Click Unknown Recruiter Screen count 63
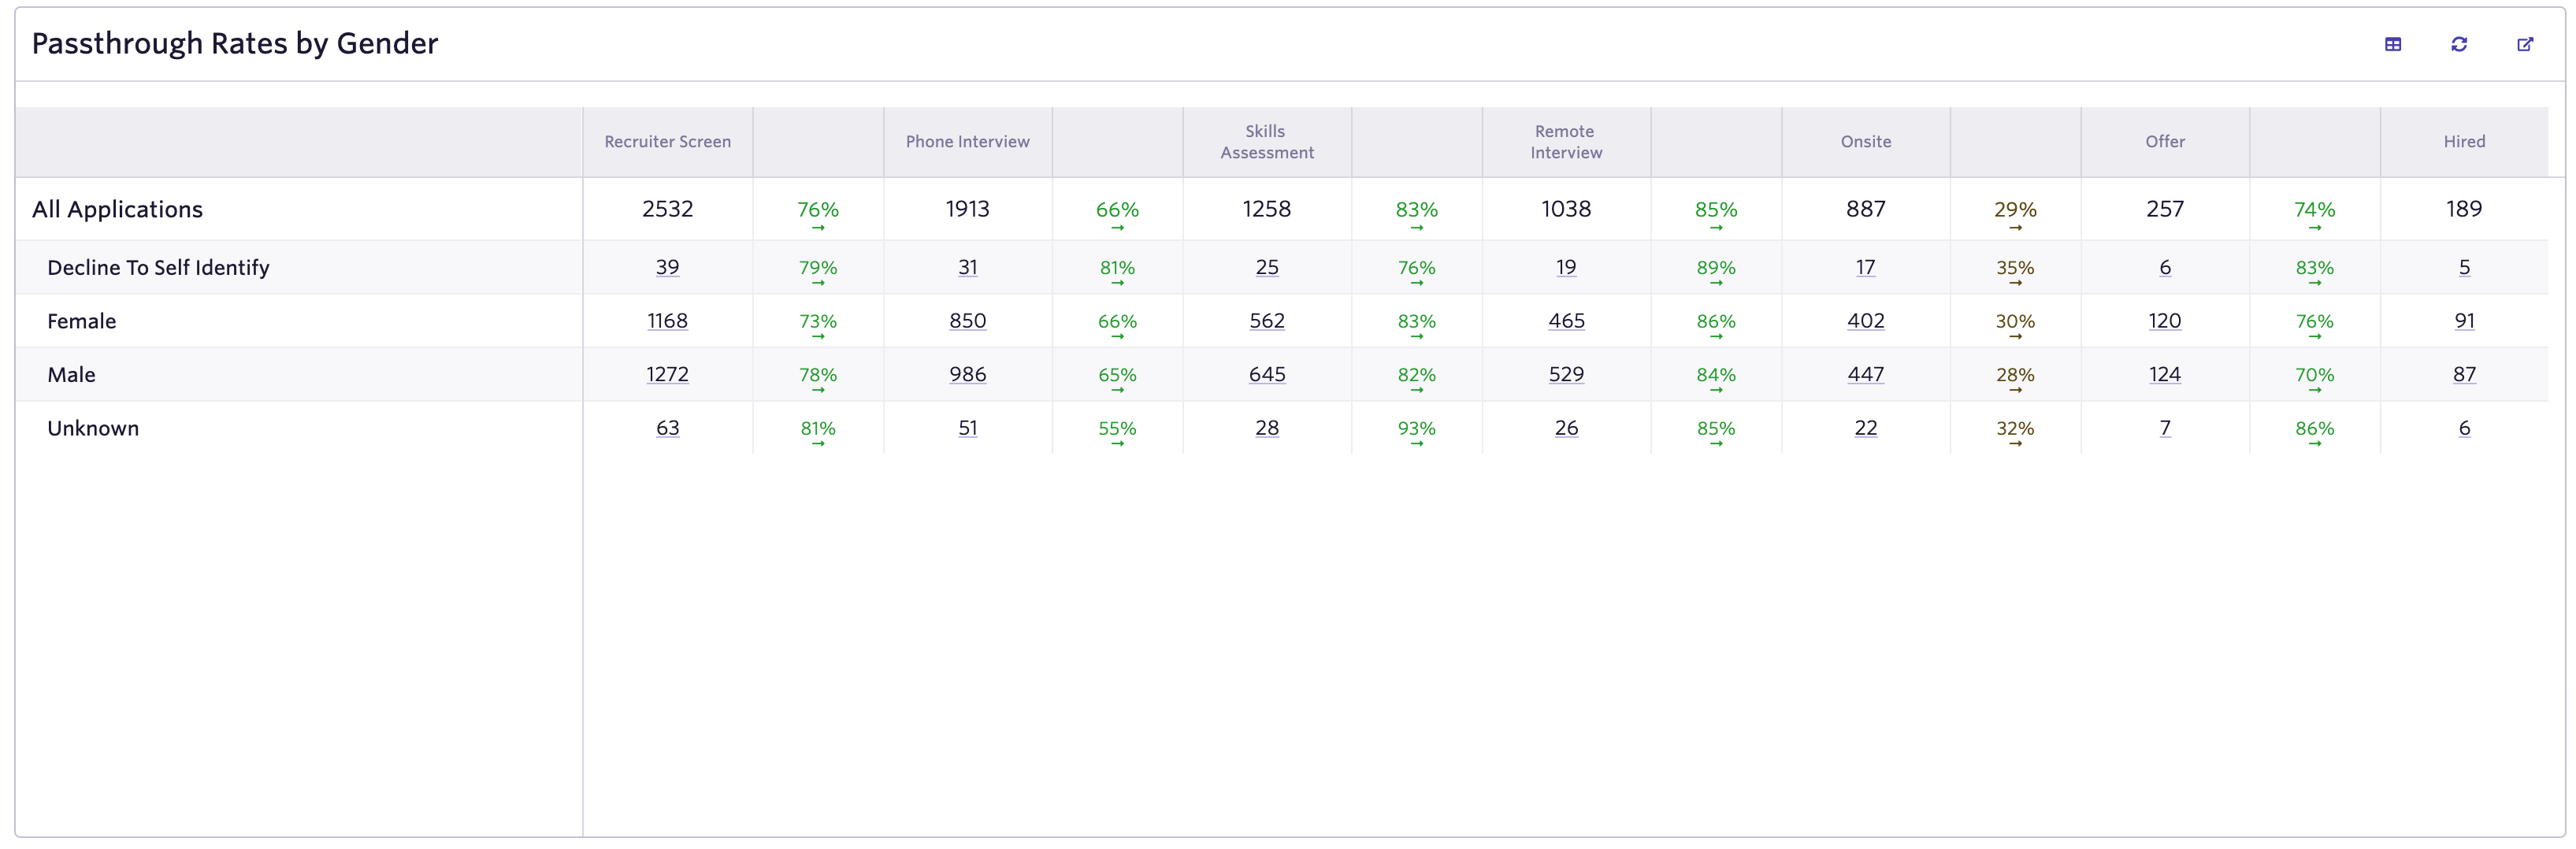This screenshot has width=2576, height=849. (667, 428)
